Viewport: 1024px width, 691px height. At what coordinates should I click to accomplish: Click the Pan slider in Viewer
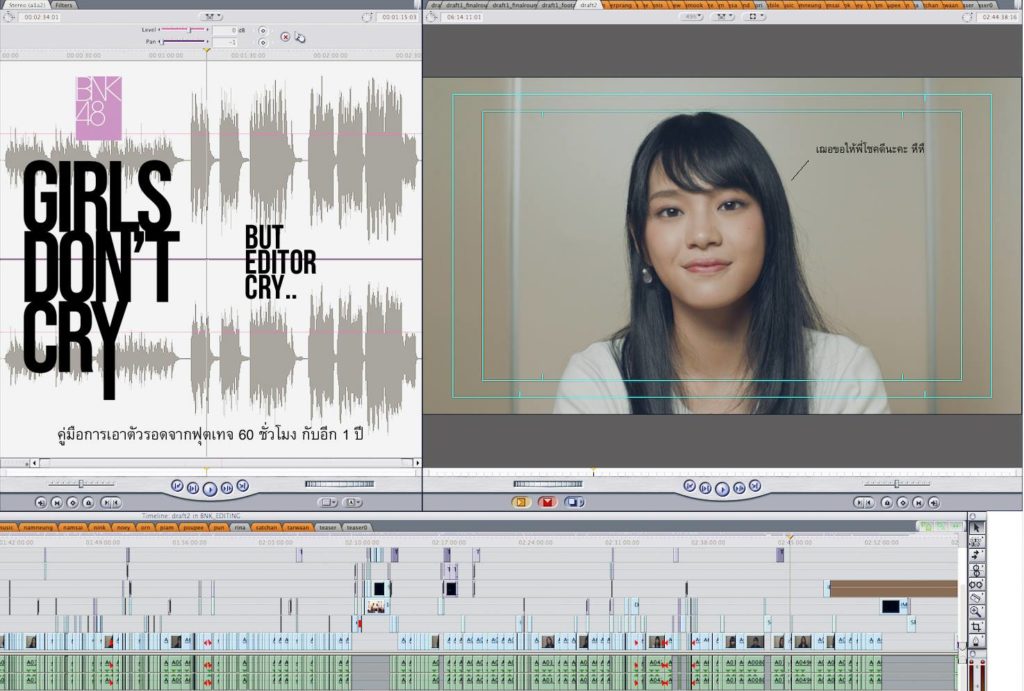click(x=184, y=42)
